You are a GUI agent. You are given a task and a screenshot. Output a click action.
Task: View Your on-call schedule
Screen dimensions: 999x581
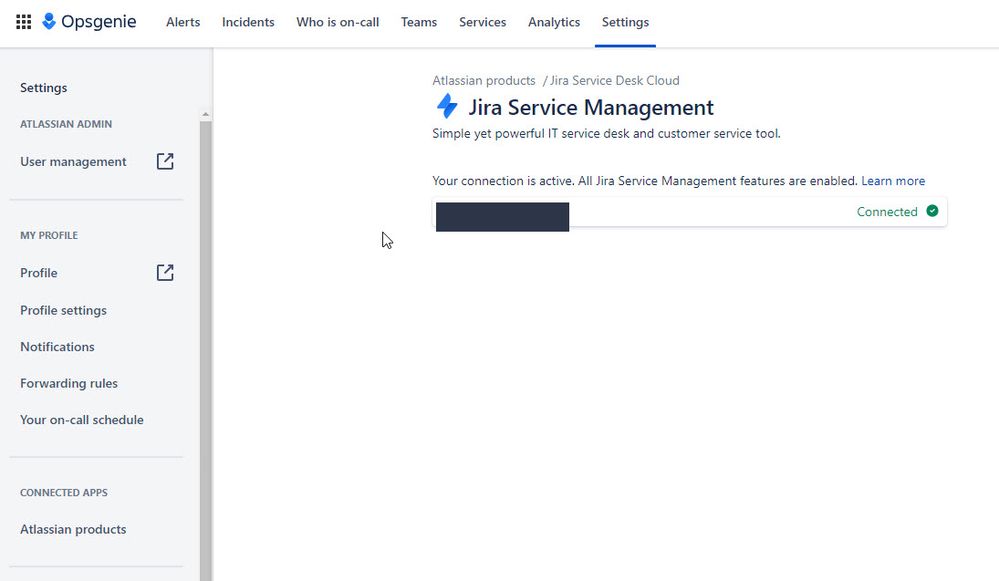[x=82, y=420]
